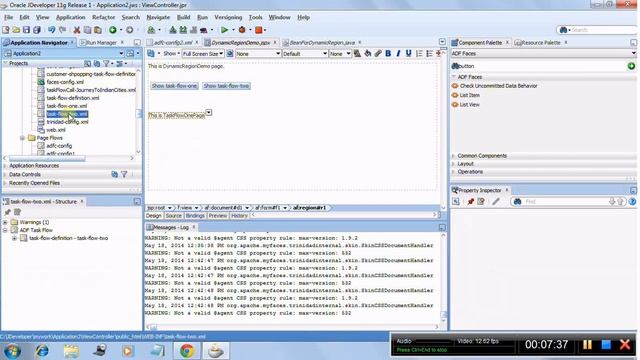The height and width of the screenshot is (360, 640).
Task: Click the pin icon in Property Inspector
Action: coord(471,202)
